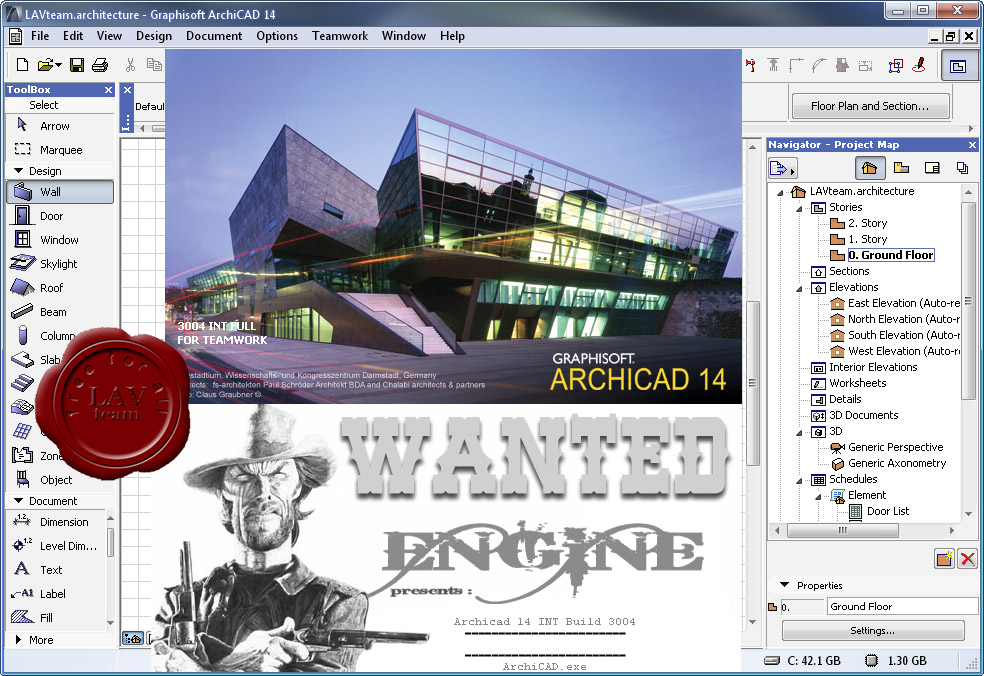
Task: Click the Settings button in Navigator
Action: 872,631
